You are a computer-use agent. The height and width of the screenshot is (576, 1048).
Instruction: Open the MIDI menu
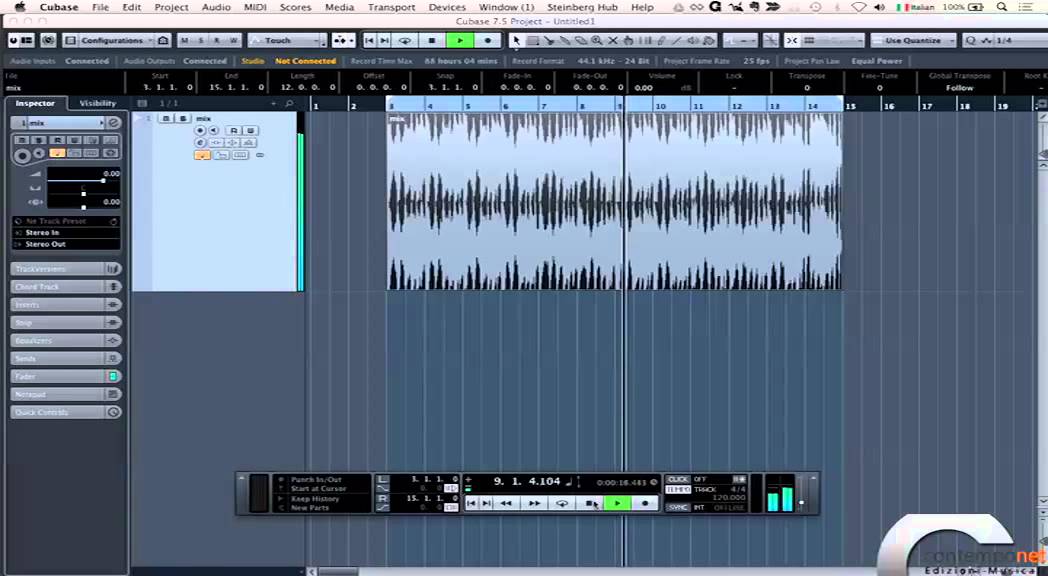(255, 7)
